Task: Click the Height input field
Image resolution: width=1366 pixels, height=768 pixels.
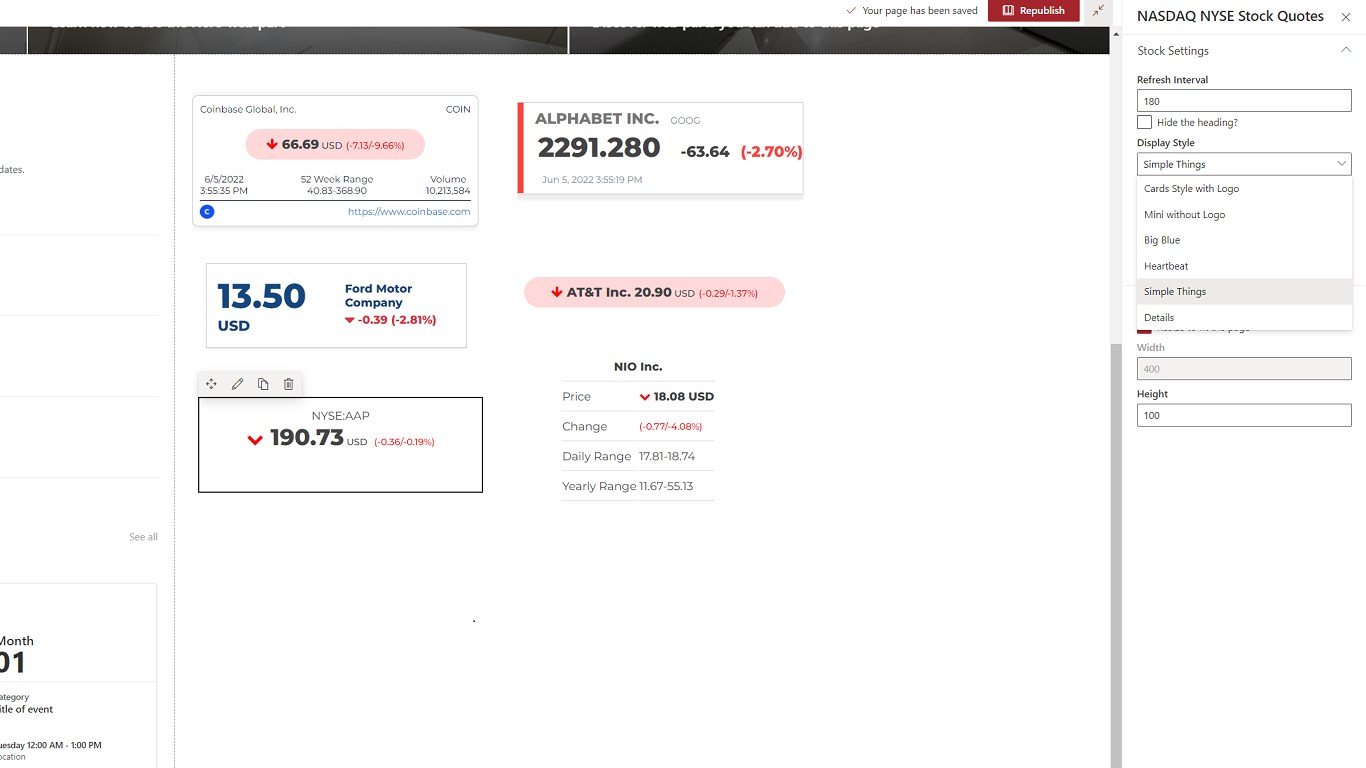Action: coord(1244,415)
